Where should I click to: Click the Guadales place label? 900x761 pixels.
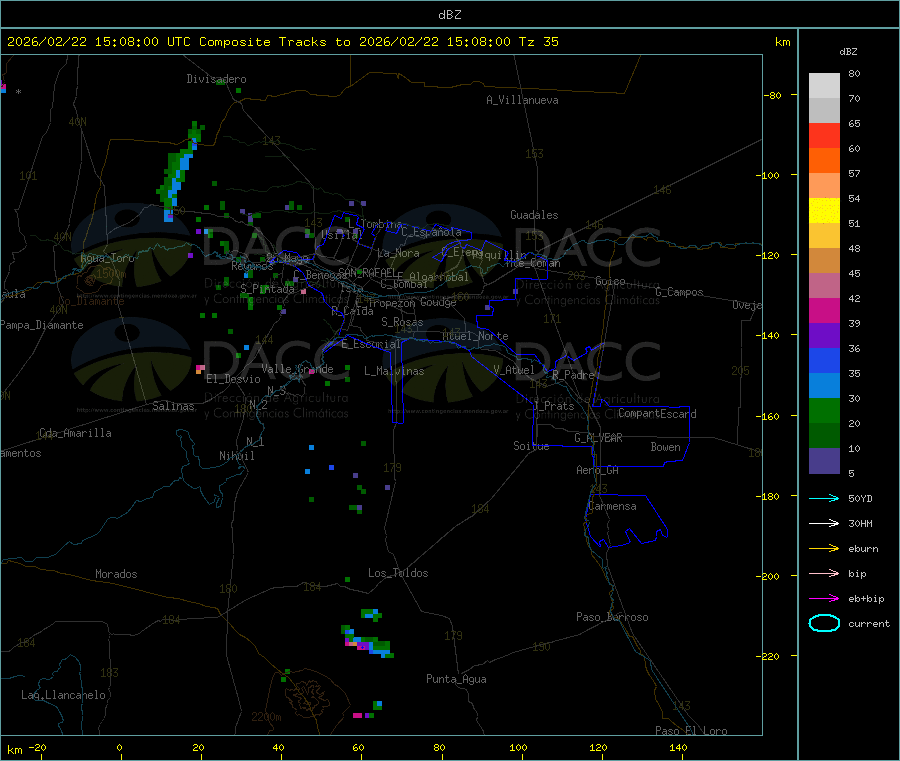534,215
